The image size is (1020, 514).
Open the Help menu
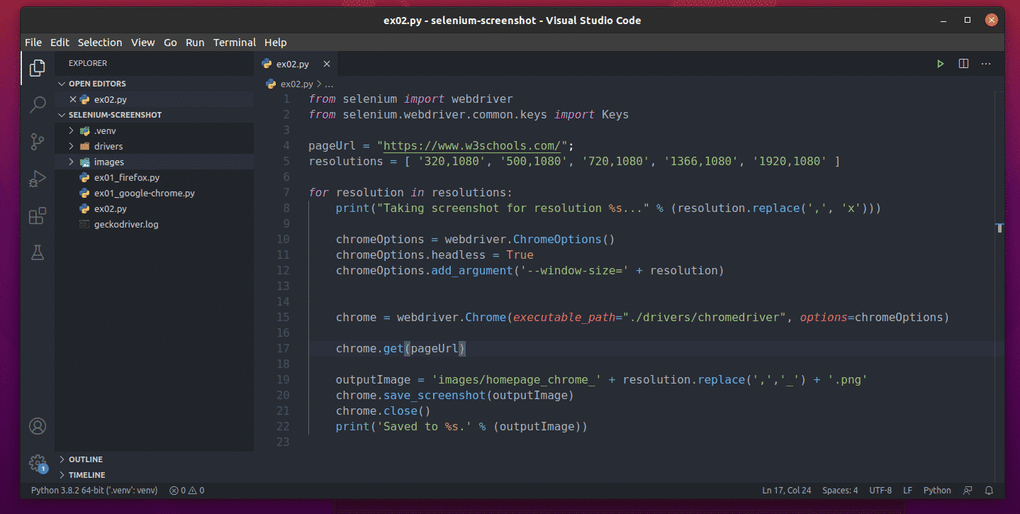[x=275, y=42]
